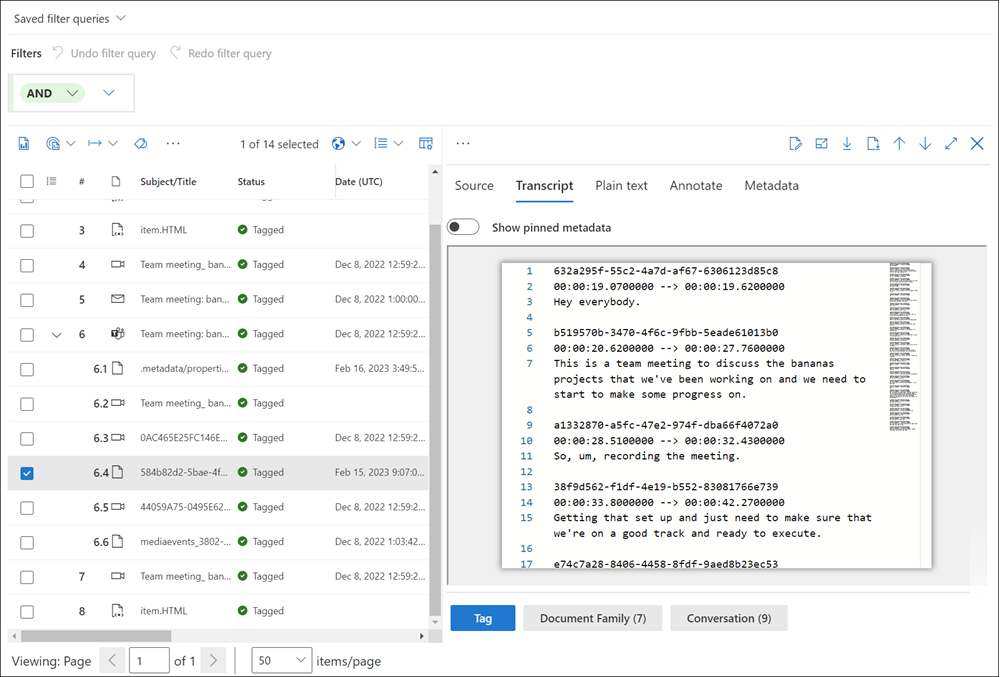Screen dimensions: 1000x677
Task: Click the customize columns icon
Action: coord(425,143)
